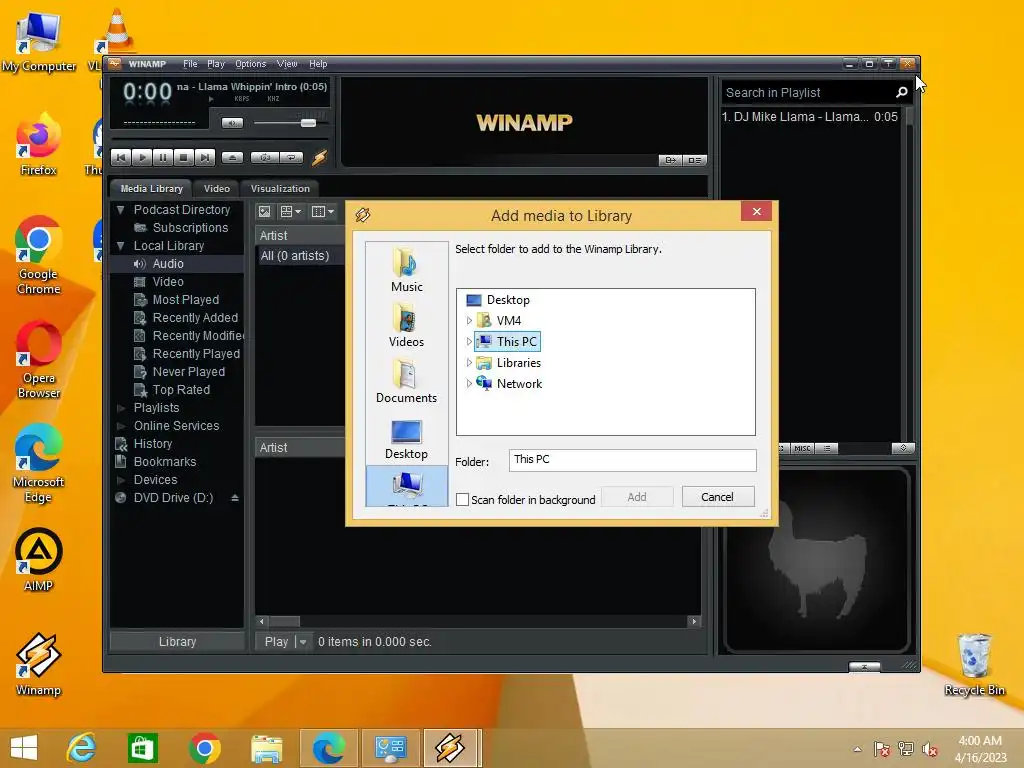This screenshot has width=1024, height=768.
Task: Click the Library button at bottom
Action: pos(177,641)
